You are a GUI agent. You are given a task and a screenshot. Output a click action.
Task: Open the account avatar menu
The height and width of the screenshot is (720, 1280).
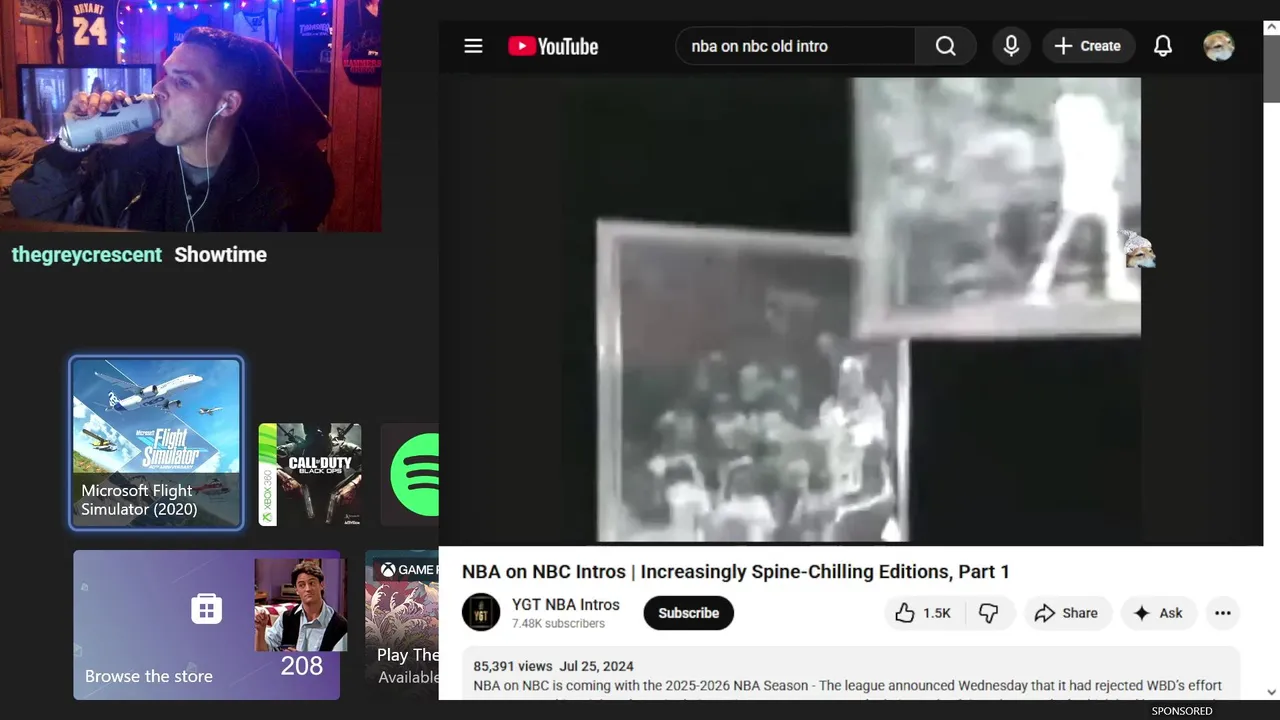(1218, 46)
